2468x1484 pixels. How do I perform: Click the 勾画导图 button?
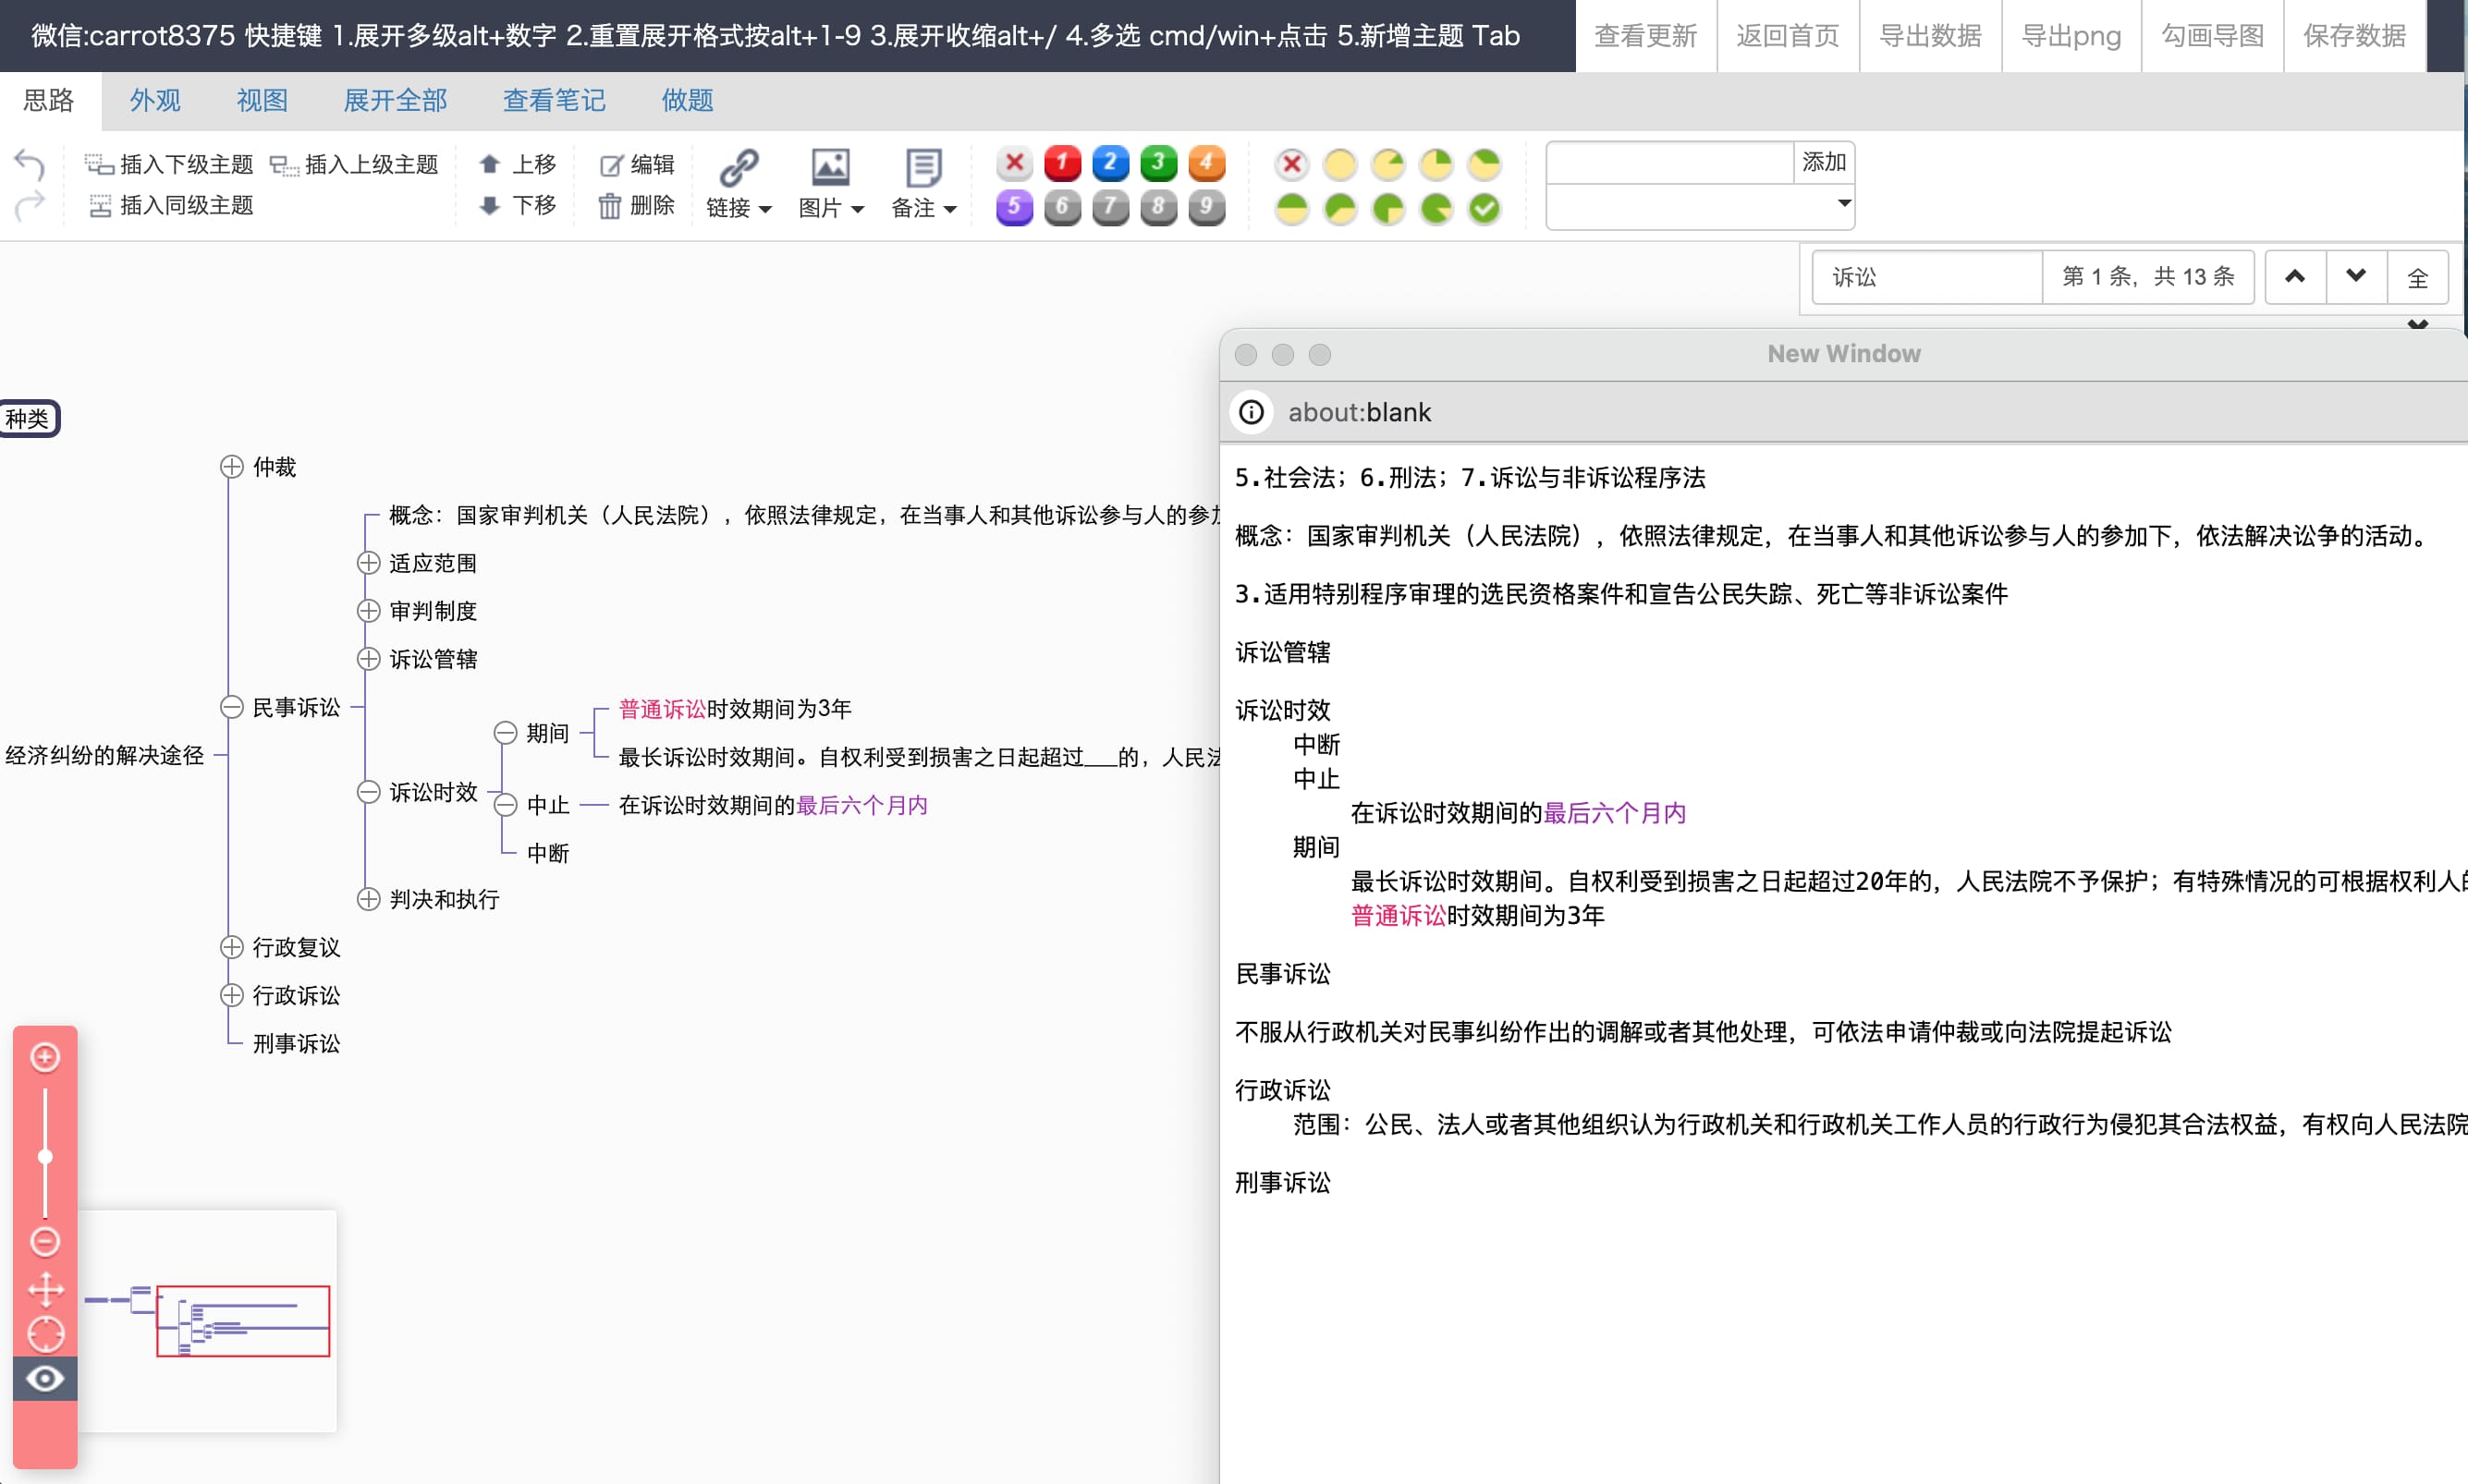2212,36
